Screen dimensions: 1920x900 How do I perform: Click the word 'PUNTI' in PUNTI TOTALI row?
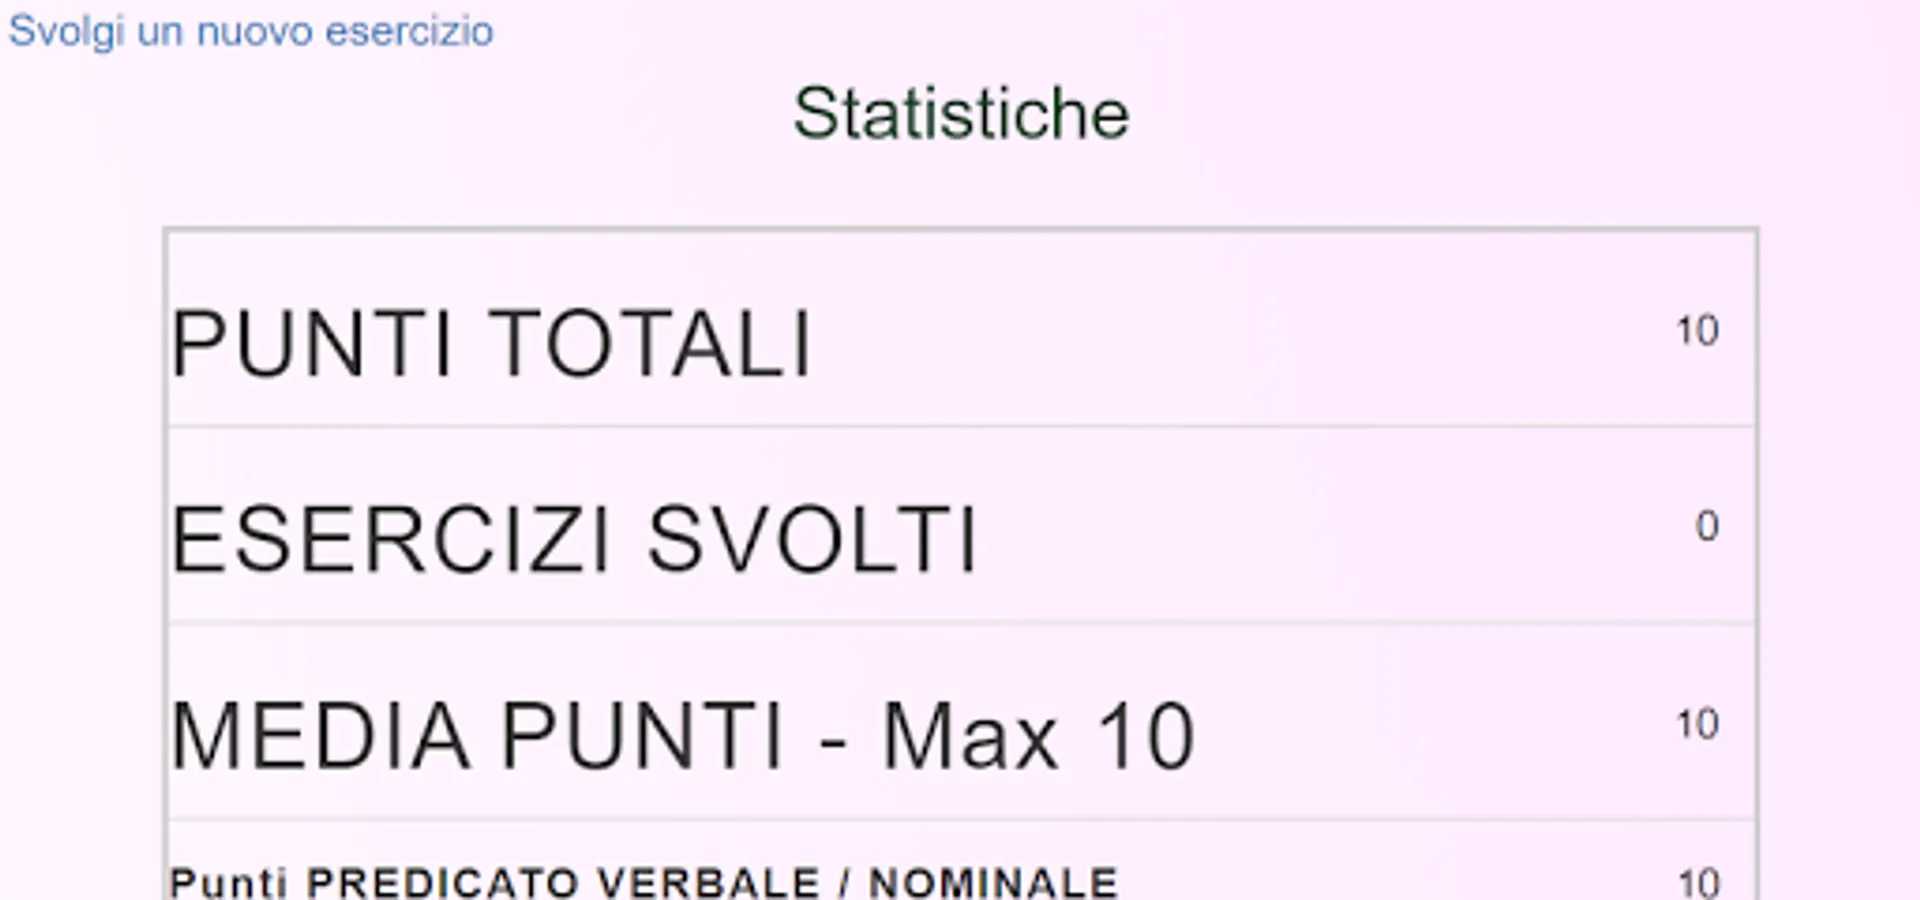point(311,343)
